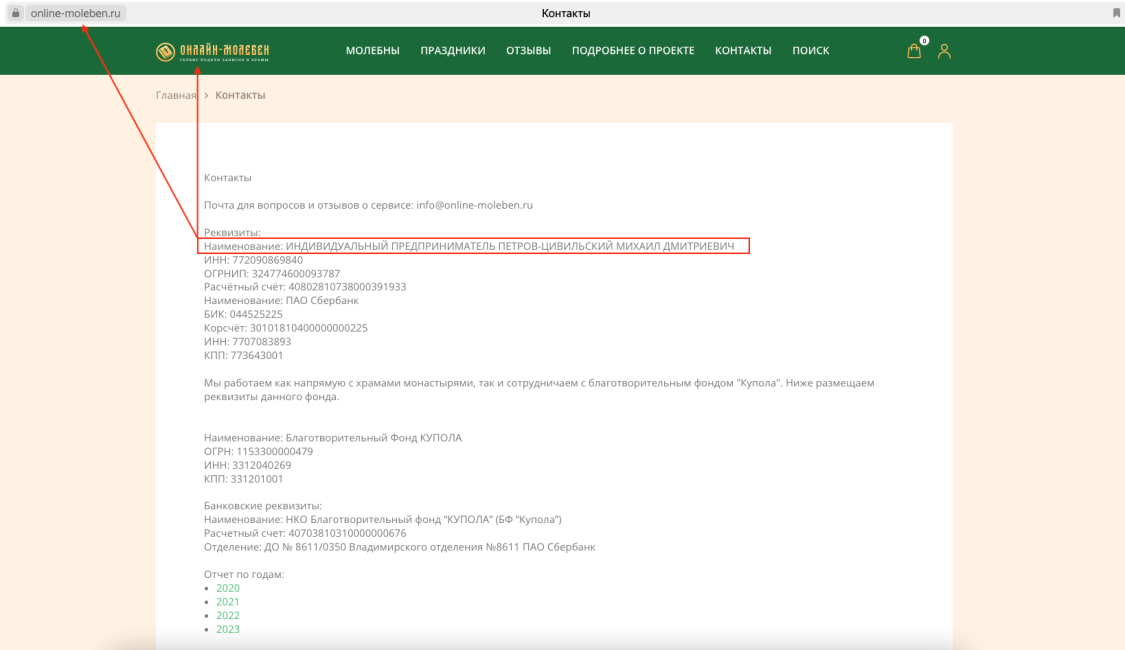The image size is (1125, 650).
Task: Click the Отчет по годам: label
Action: click(x=244, y=574)
